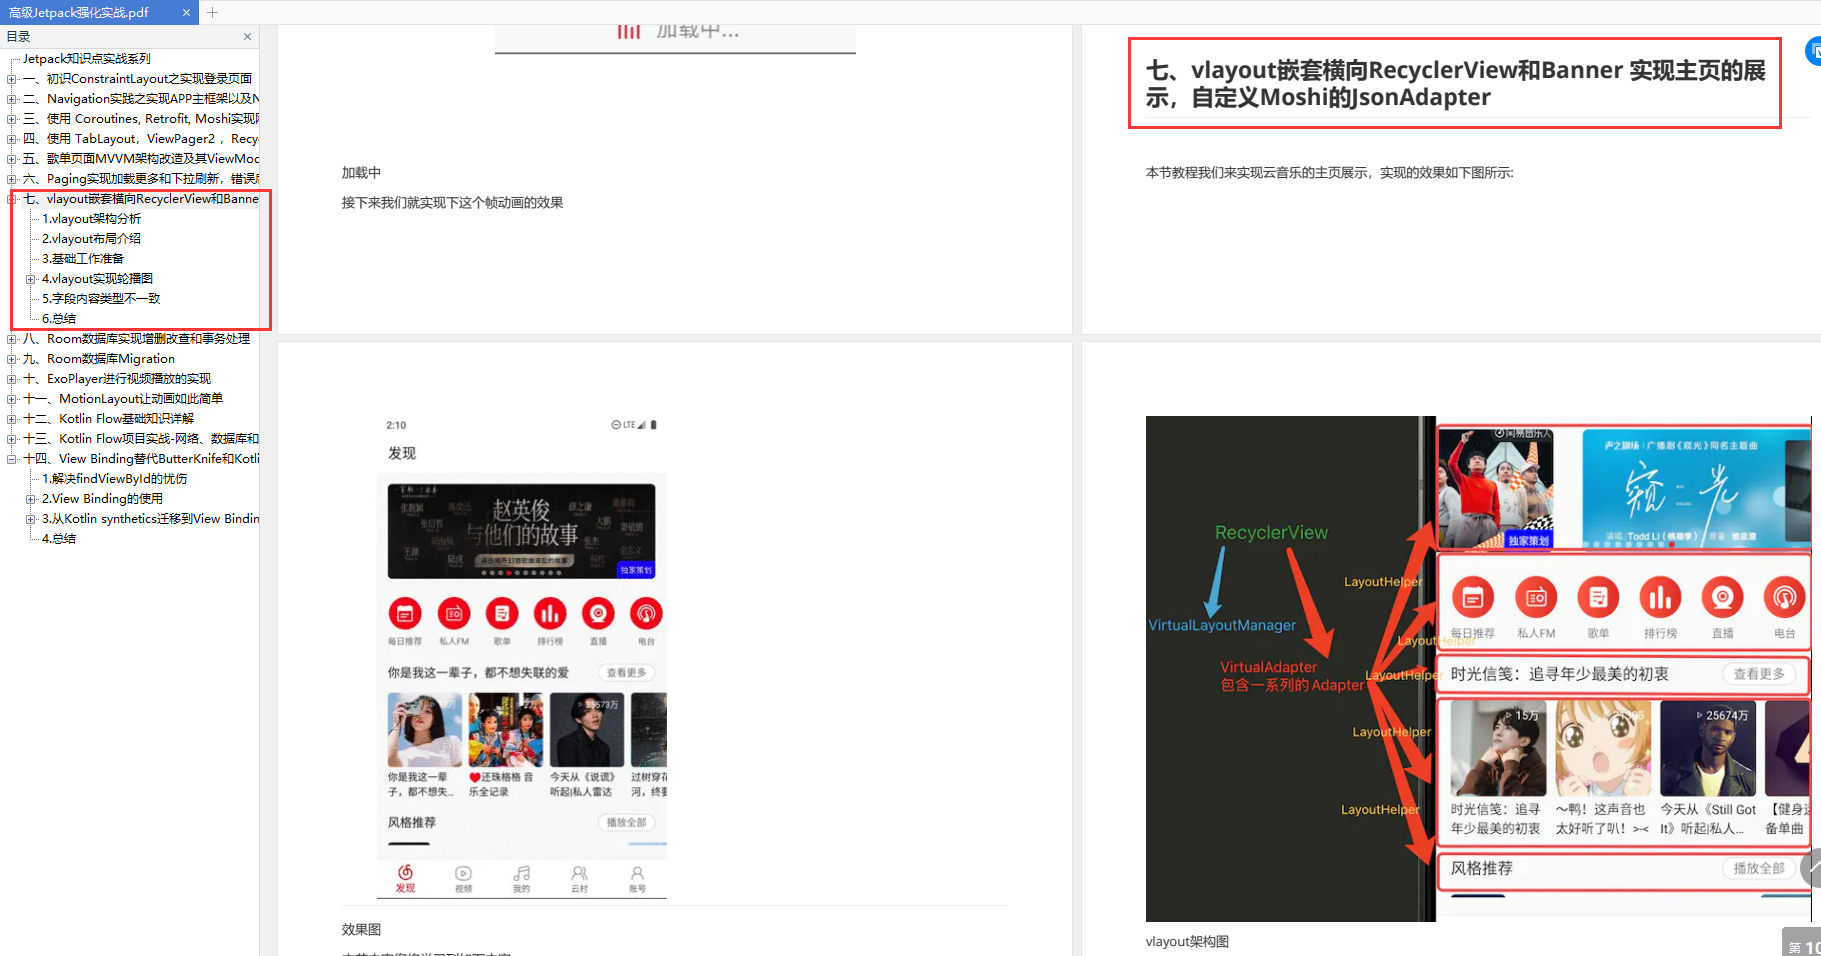
Task: Click the 15万 playlist cover in diagram
Action: [1498, 748]
